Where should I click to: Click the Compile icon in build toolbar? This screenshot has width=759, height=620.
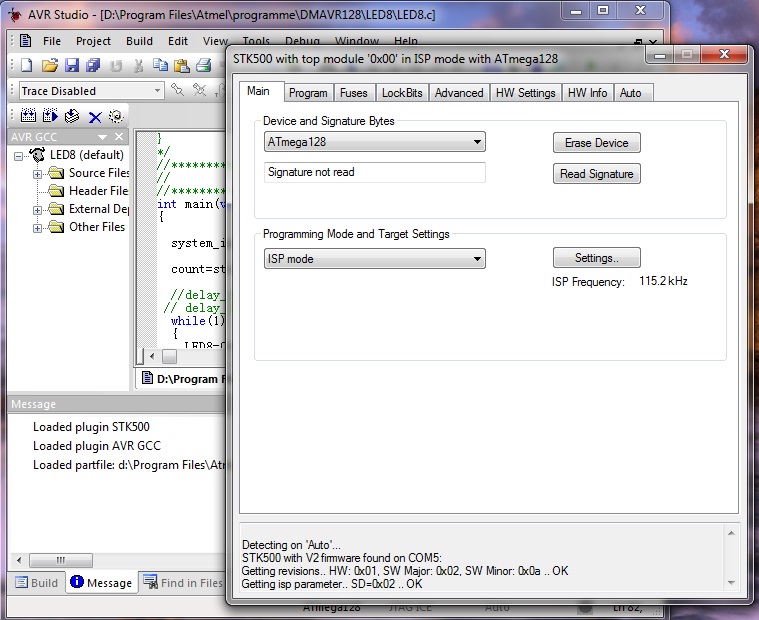(x=72, y=116)
